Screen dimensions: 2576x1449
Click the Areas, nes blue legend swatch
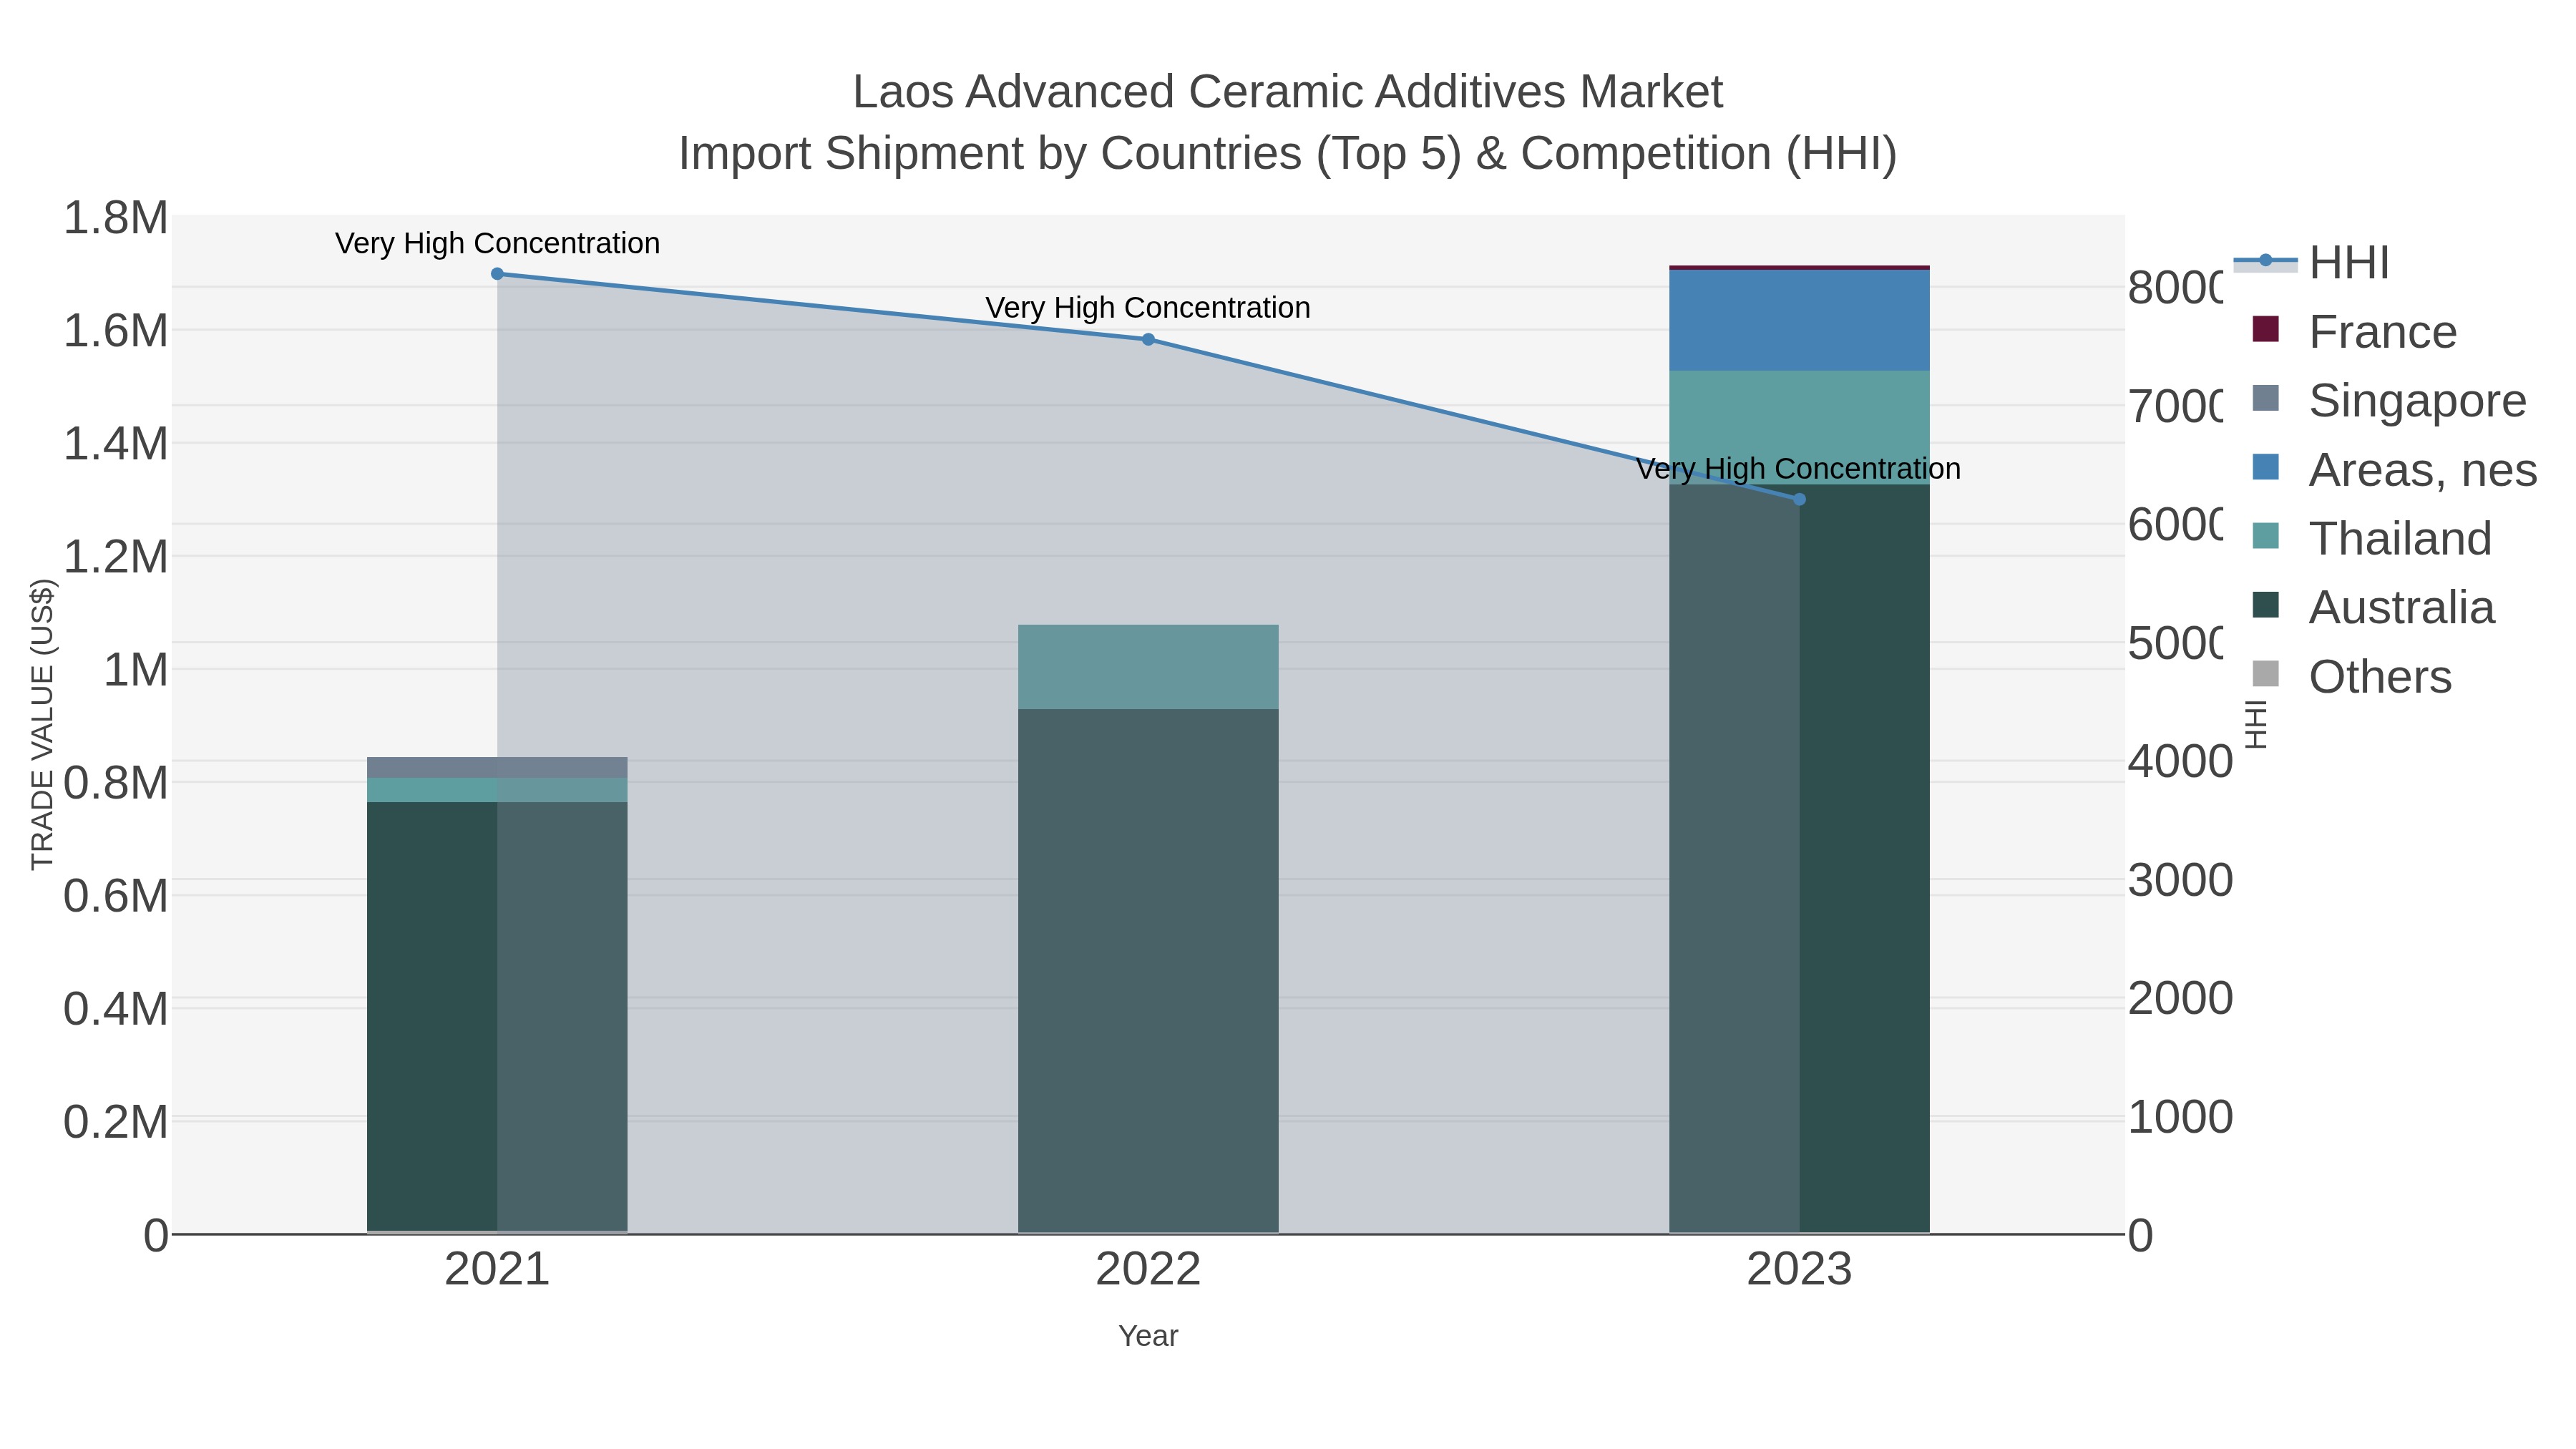coord(2265,467)
